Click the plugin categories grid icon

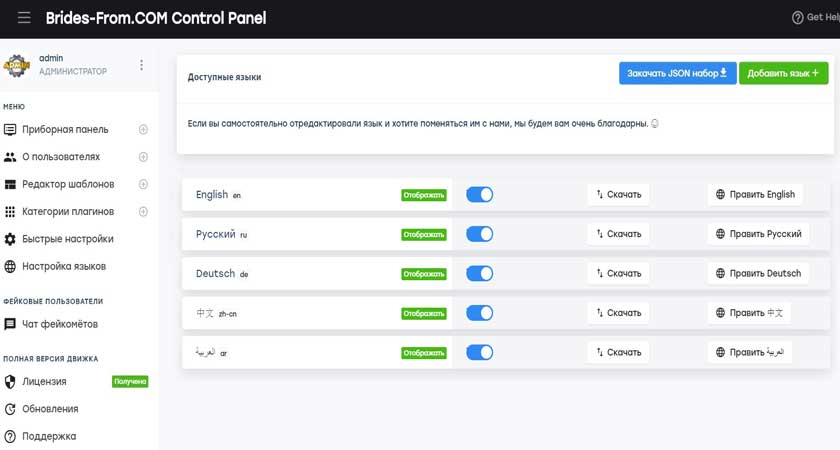[x=10, y=212]
